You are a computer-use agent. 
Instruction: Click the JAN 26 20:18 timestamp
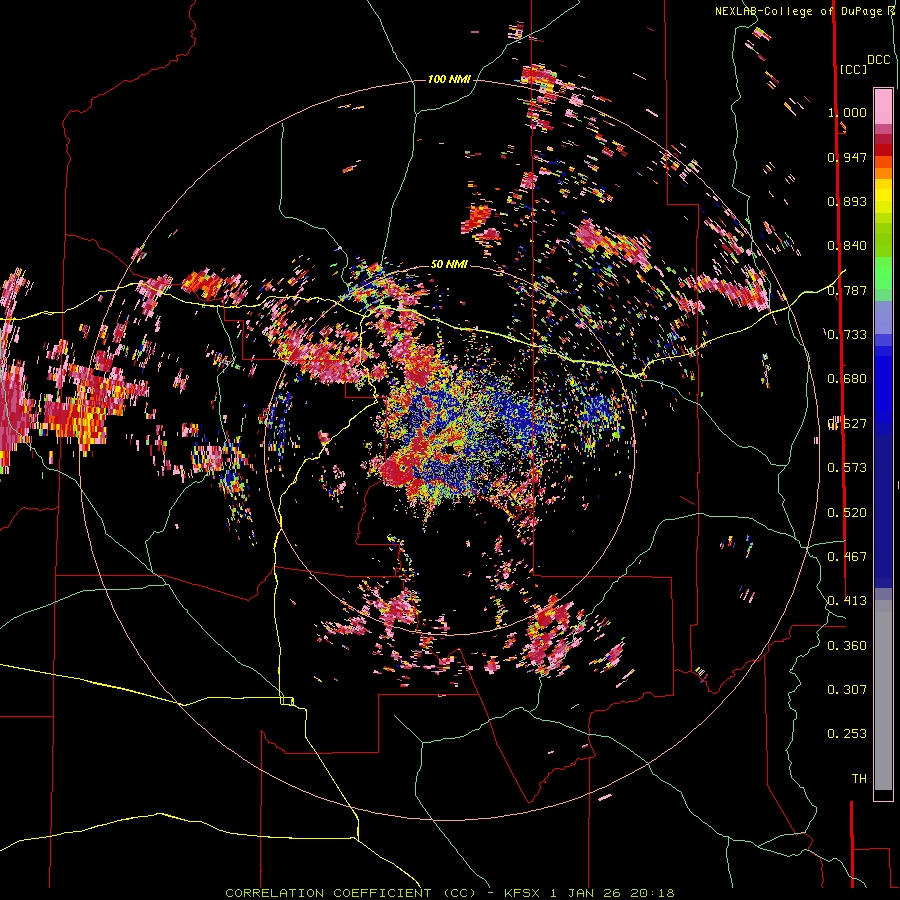(x=621, y=893)
